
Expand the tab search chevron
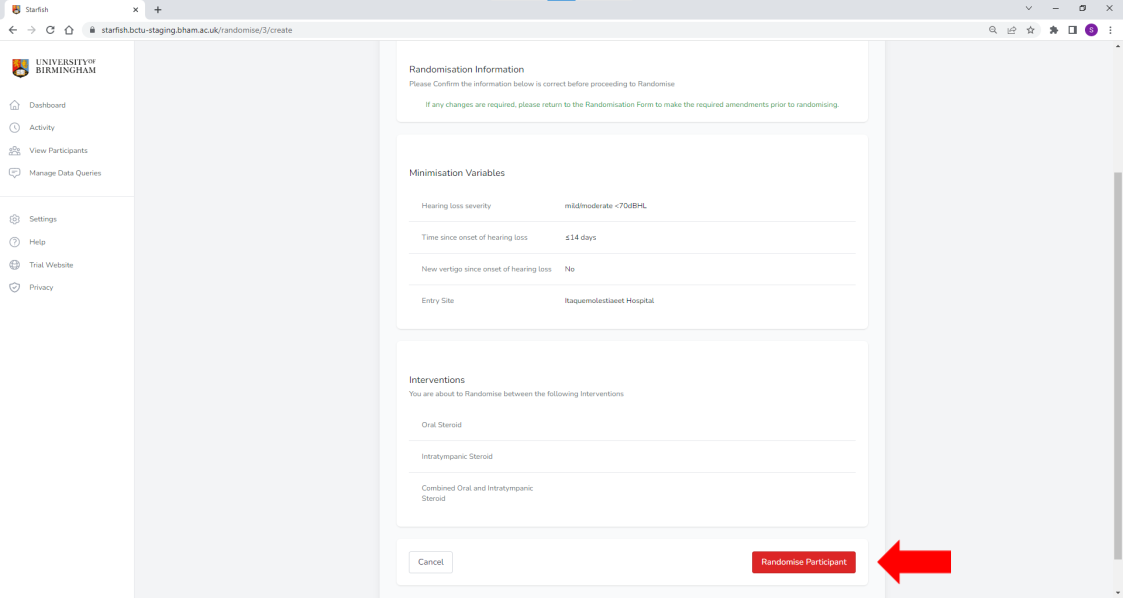(x=1029, y=9)
